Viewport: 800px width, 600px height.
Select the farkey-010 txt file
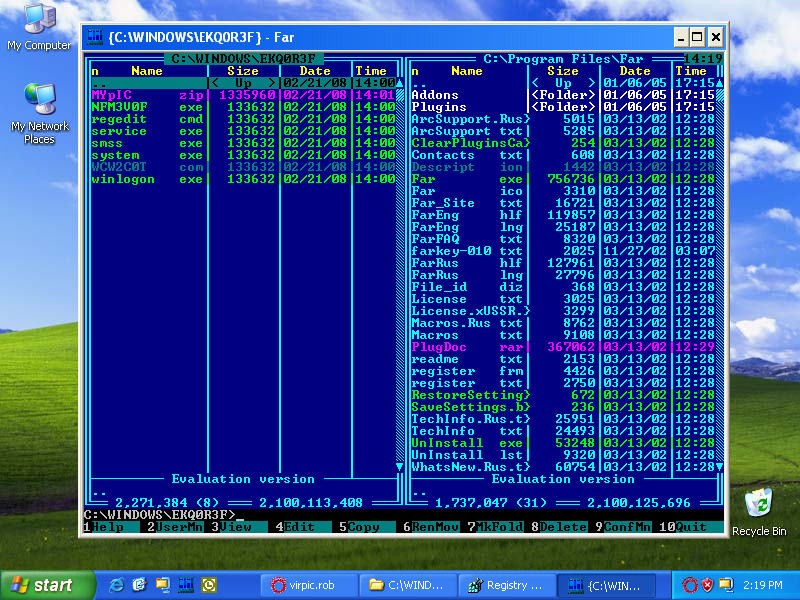563,251
